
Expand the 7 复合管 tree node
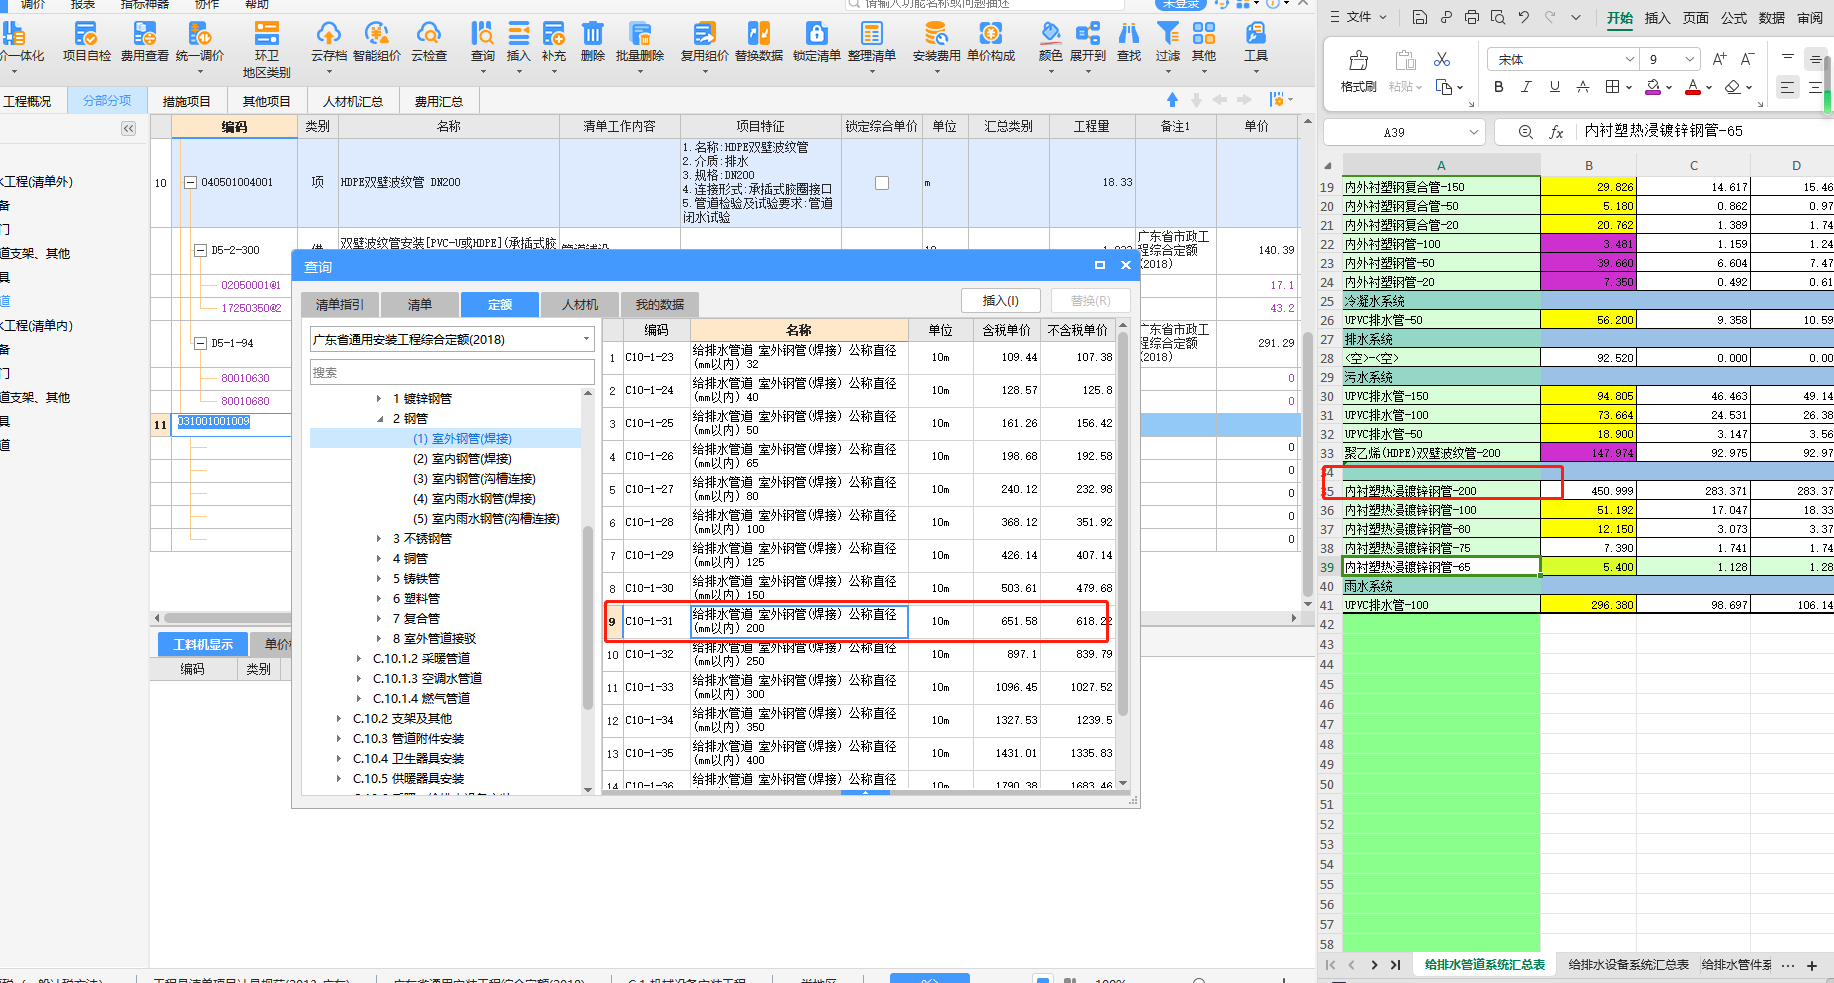pyautogui.click(x=379, y=619)
